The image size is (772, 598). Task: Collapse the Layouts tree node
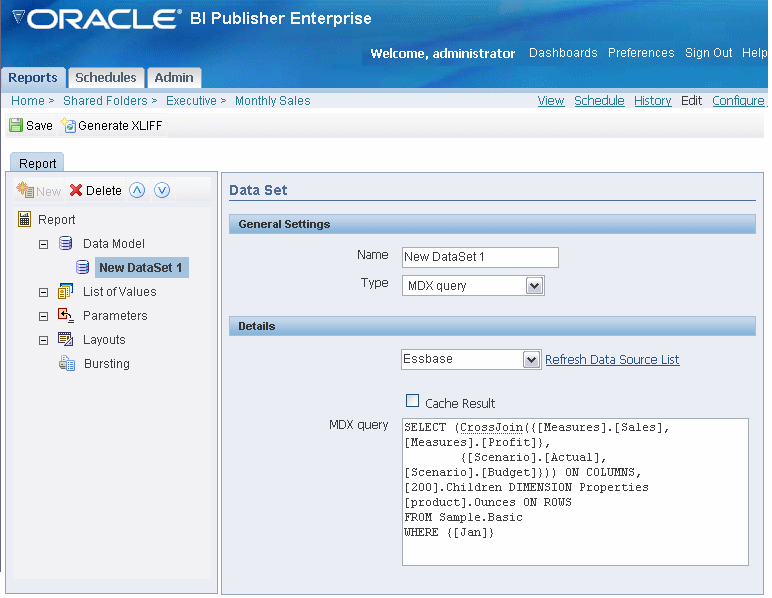click(43, 340)
